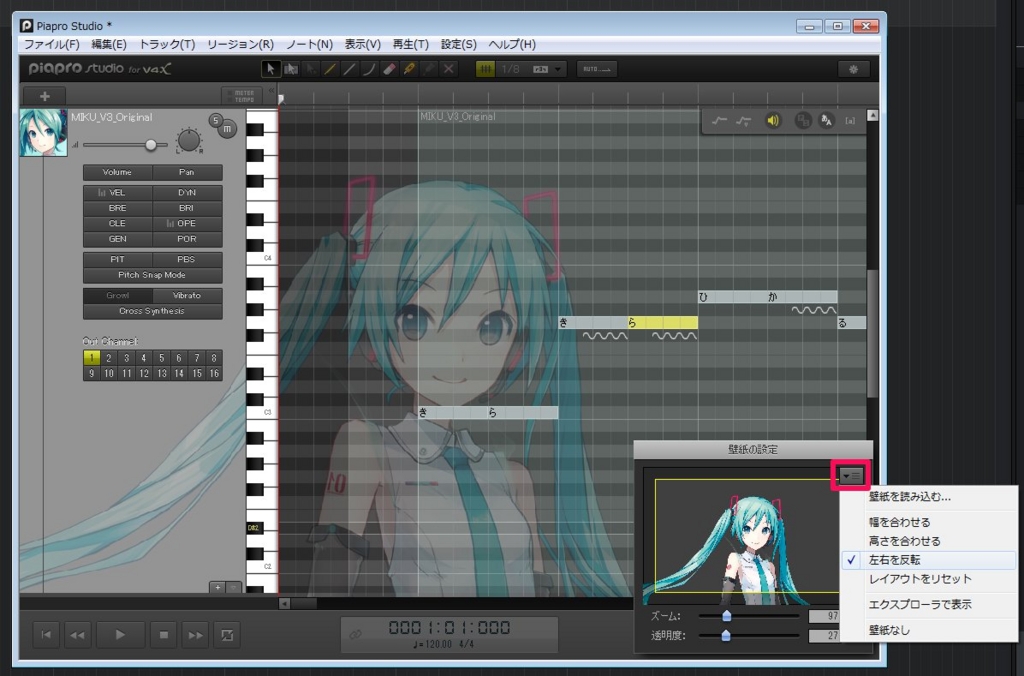Open the 再生(T) menu

pyautogui.click(x=411, y=44)
